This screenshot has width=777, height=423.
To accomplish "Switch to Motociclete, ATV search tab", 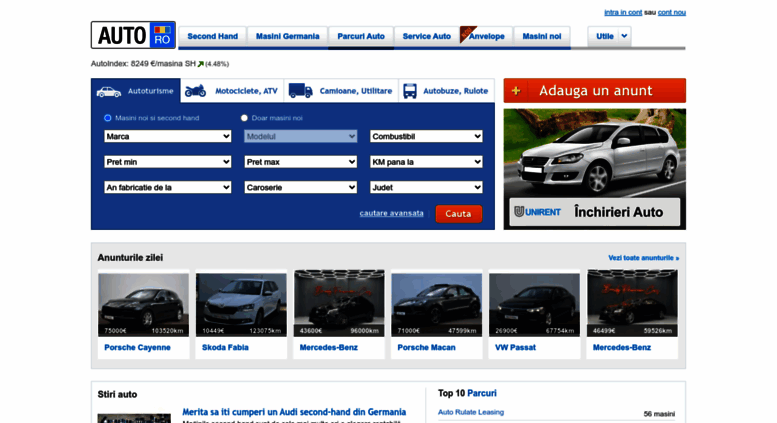I will coord(232,91).
